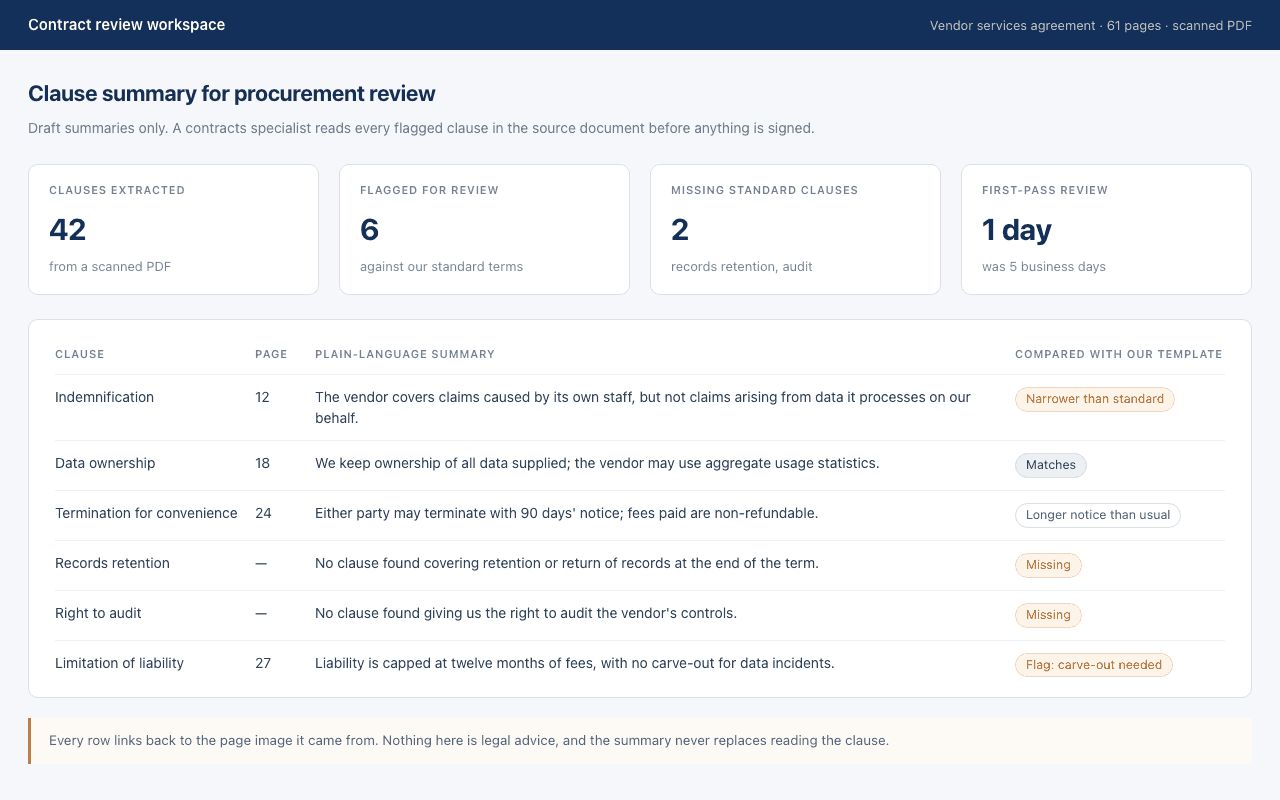Click the Indemnification summary about vendor claims
This screenshot has width=1280, height=800.
point(643,407)
